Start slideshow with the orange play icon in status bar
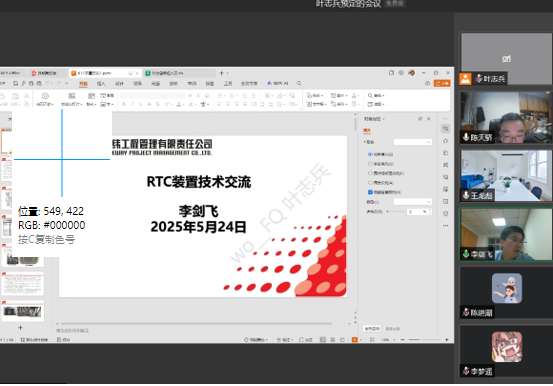The width and height of the screenshot is (553, 386). [x=354, y=339]
